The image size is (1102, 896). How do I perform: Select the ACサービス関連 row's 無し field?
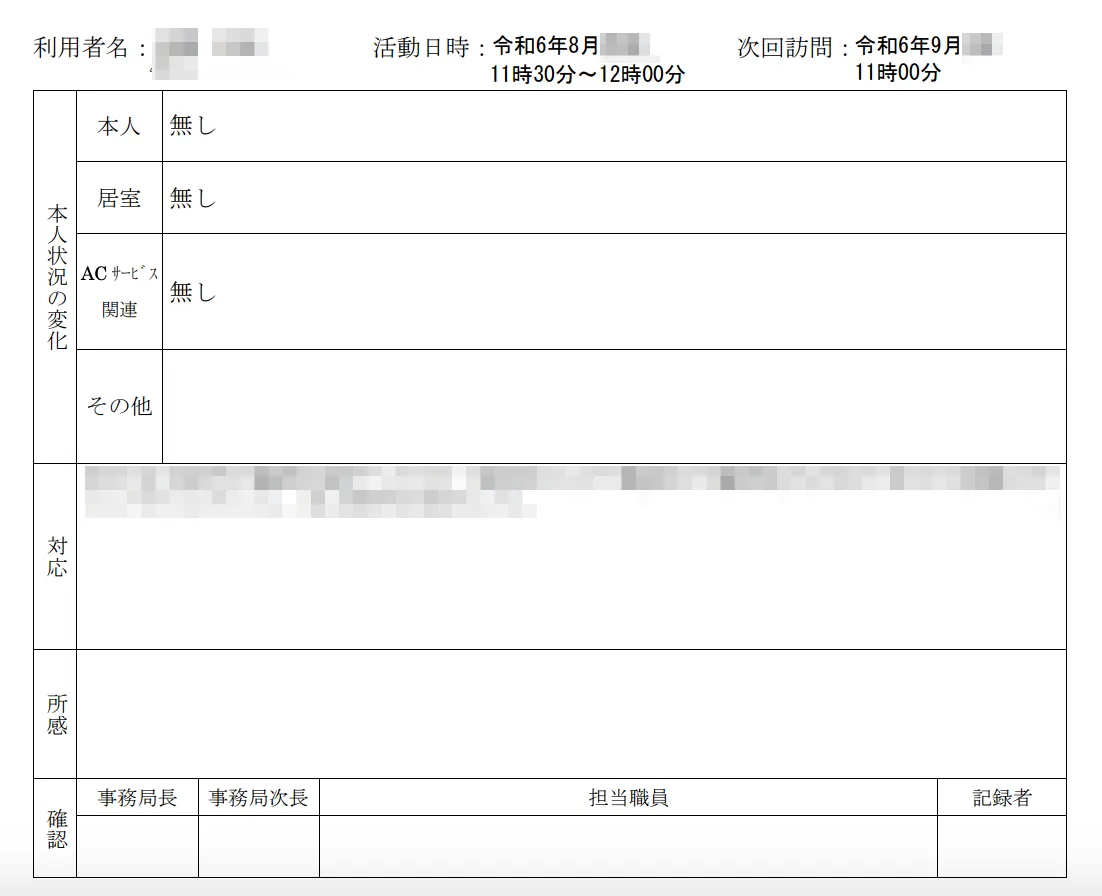pyautogui.click(x=613, y=292)
